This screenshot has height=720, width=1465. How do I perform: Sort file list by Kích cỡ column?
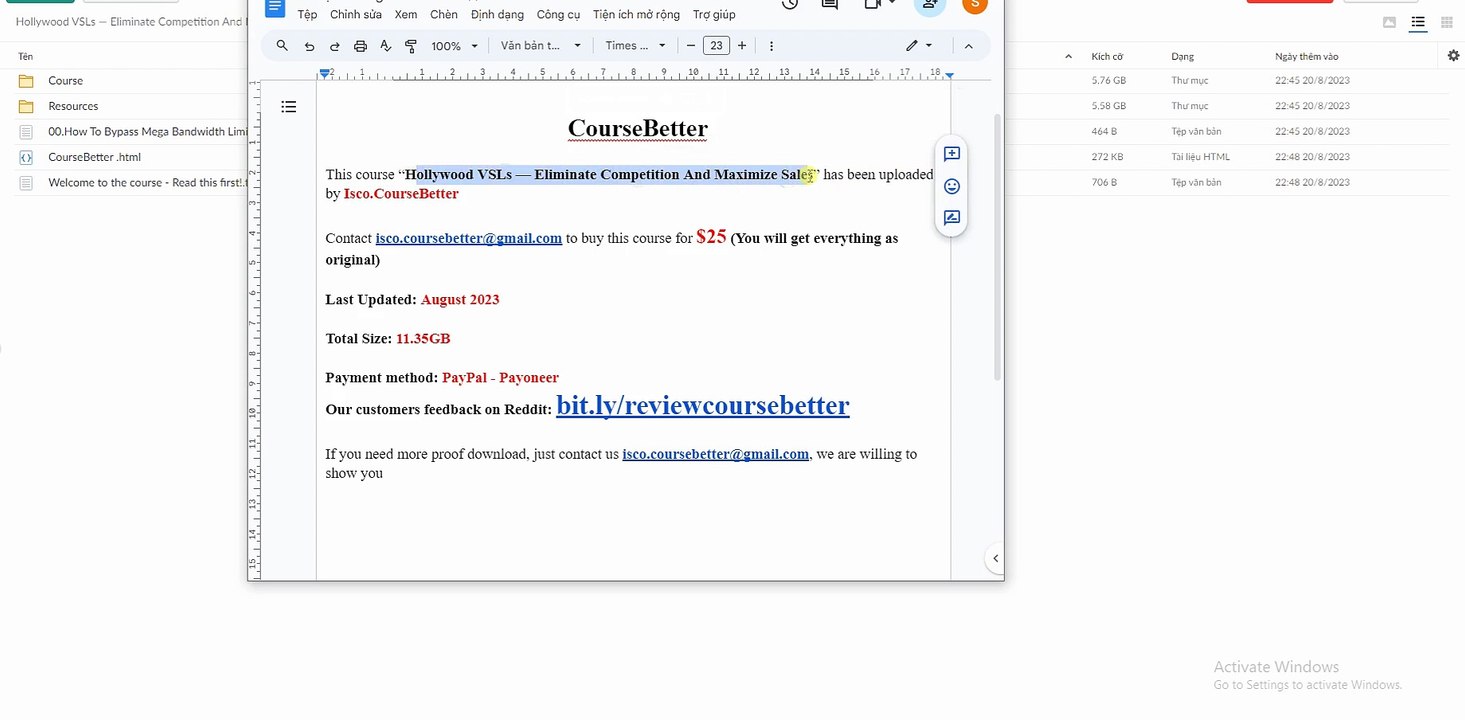point(1107,57)
